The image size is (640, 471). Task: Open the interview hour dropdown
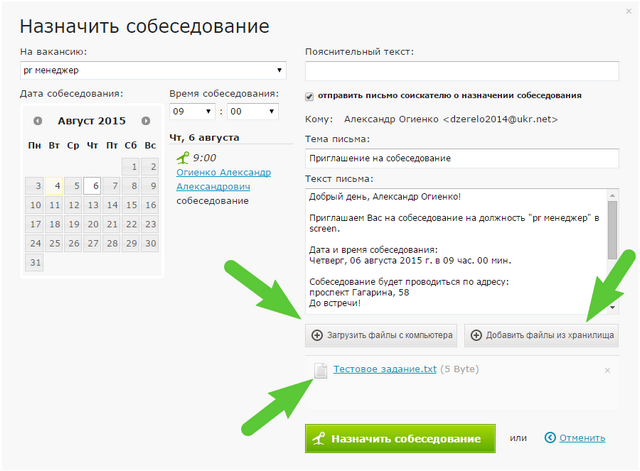pos(193,111)
